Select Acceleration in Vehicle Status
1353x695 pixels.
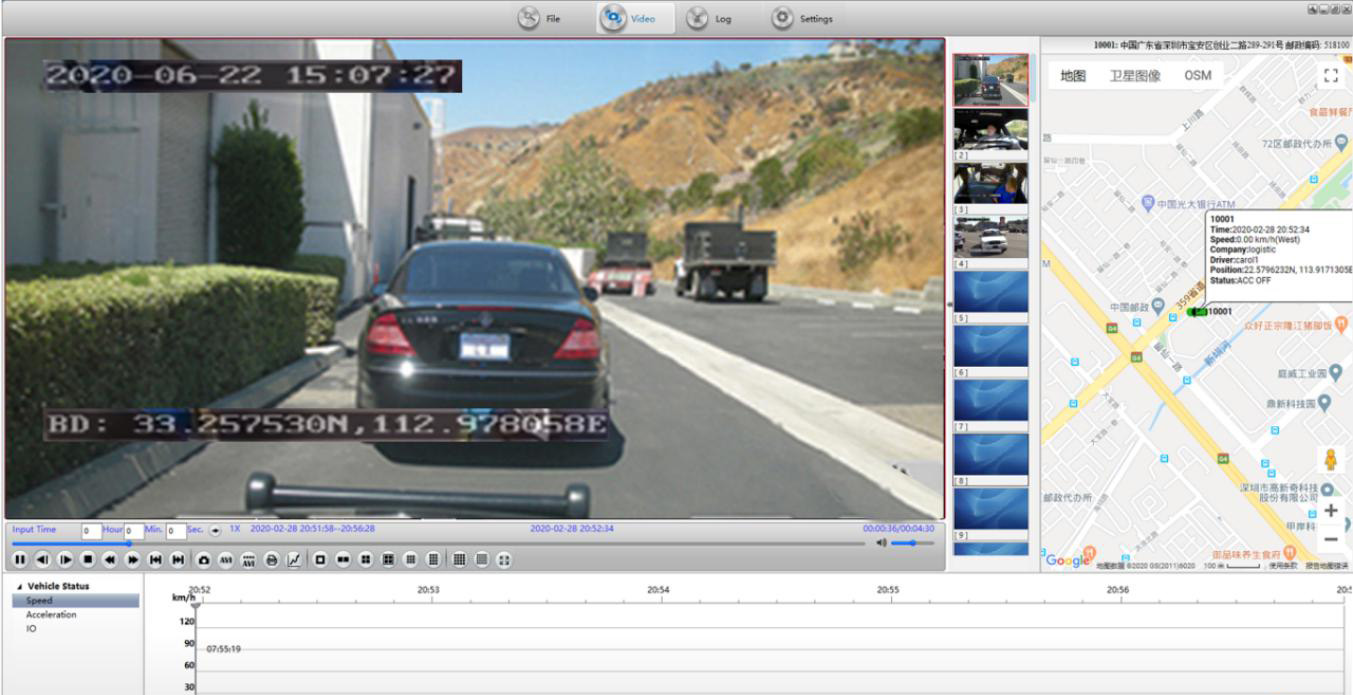click(51, 615)
